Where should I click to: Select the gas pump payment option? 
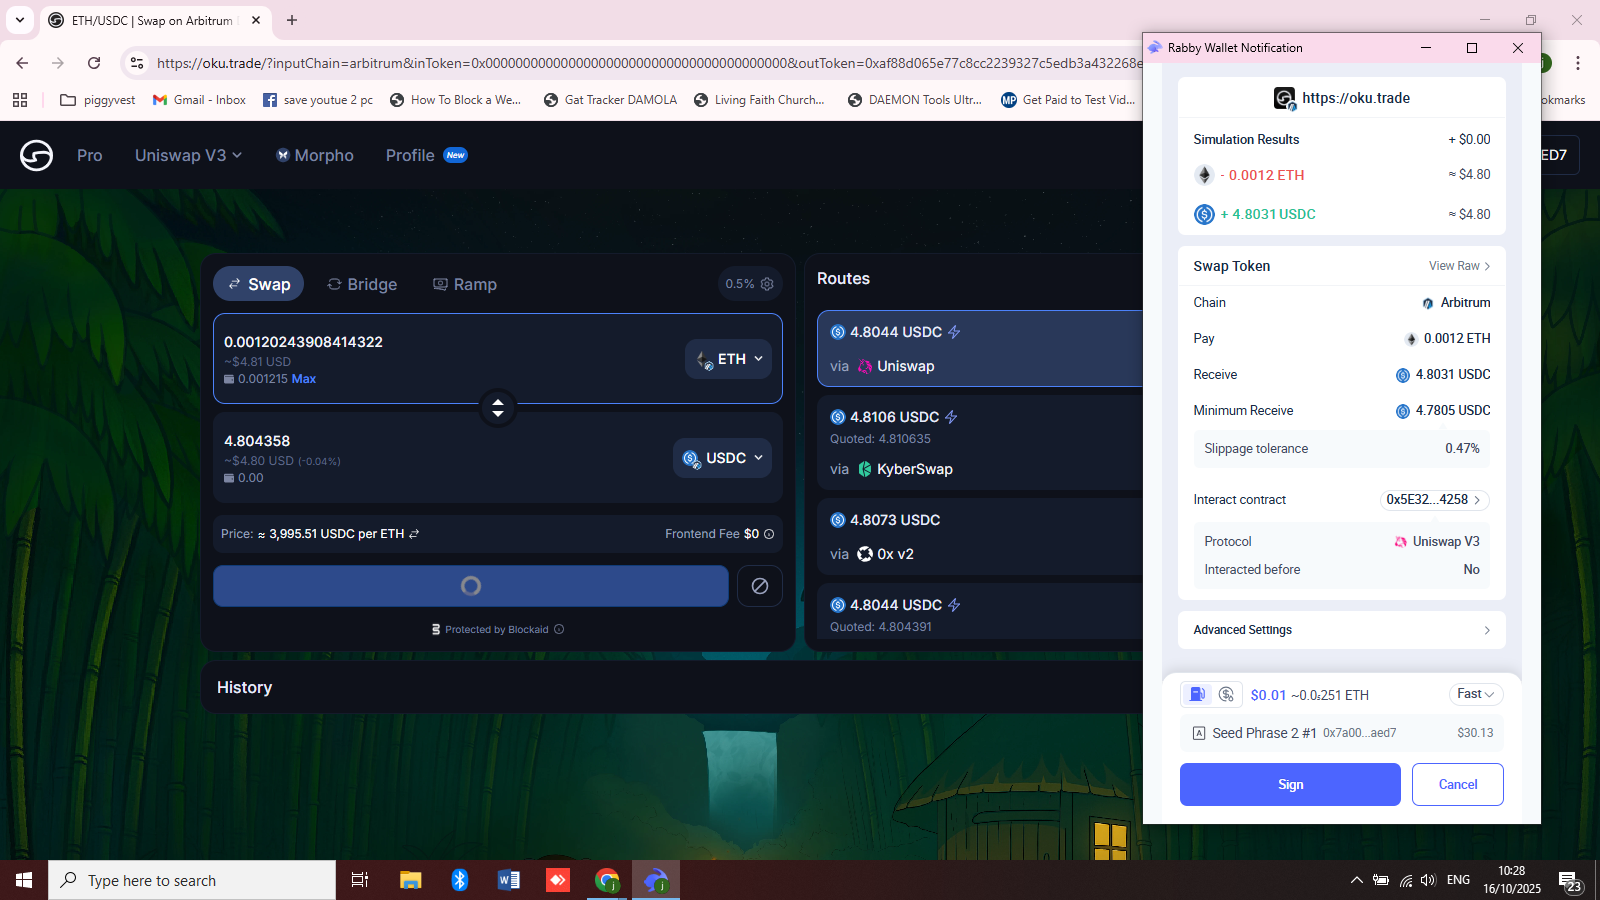tap(1196, 694)
